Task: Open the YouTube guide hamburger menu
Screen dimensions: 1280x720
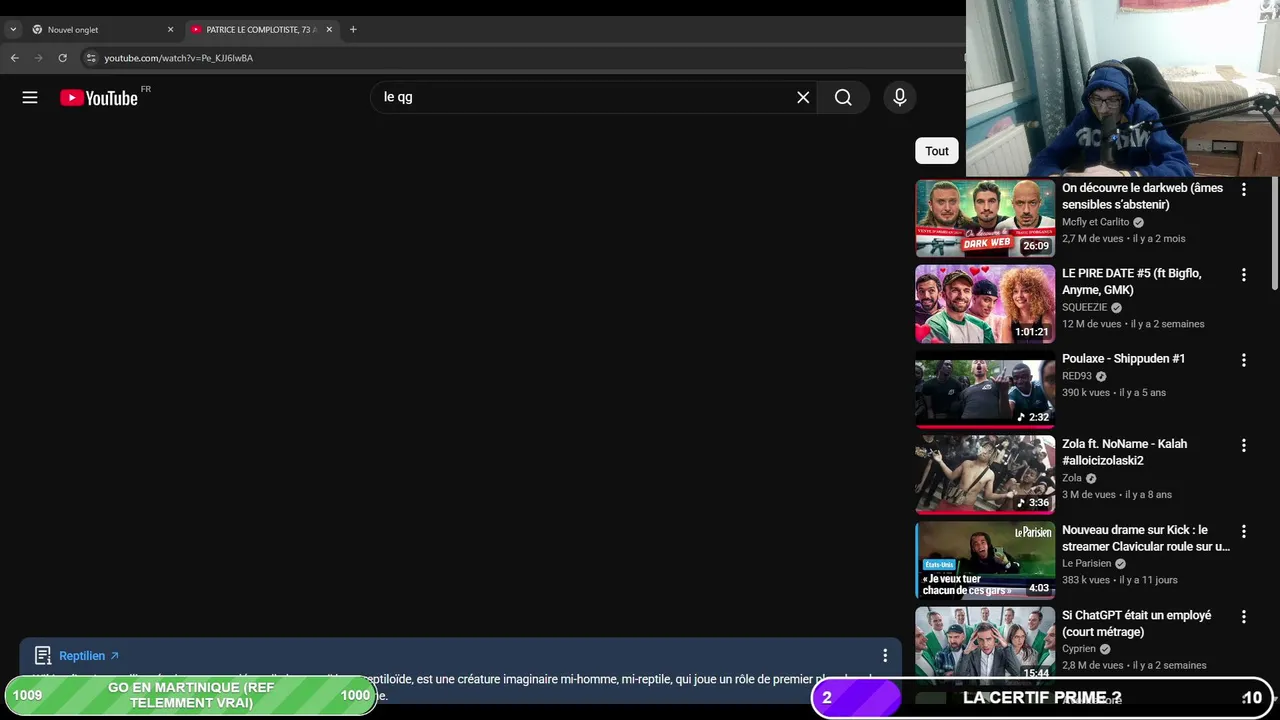Action: click(30, 97)
